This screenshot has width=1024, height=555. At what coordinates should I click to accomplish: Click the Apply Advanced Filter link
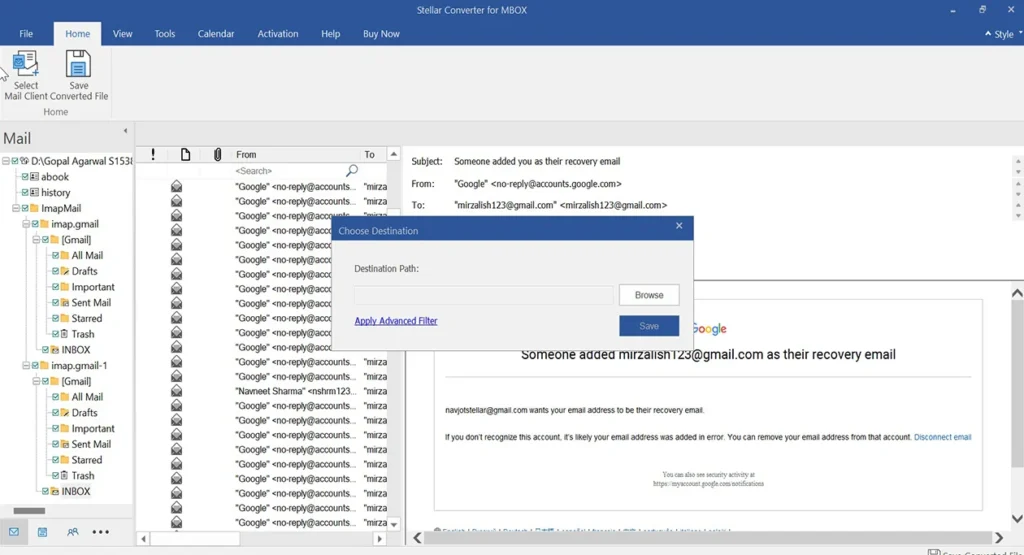click(x=396, y=321)
